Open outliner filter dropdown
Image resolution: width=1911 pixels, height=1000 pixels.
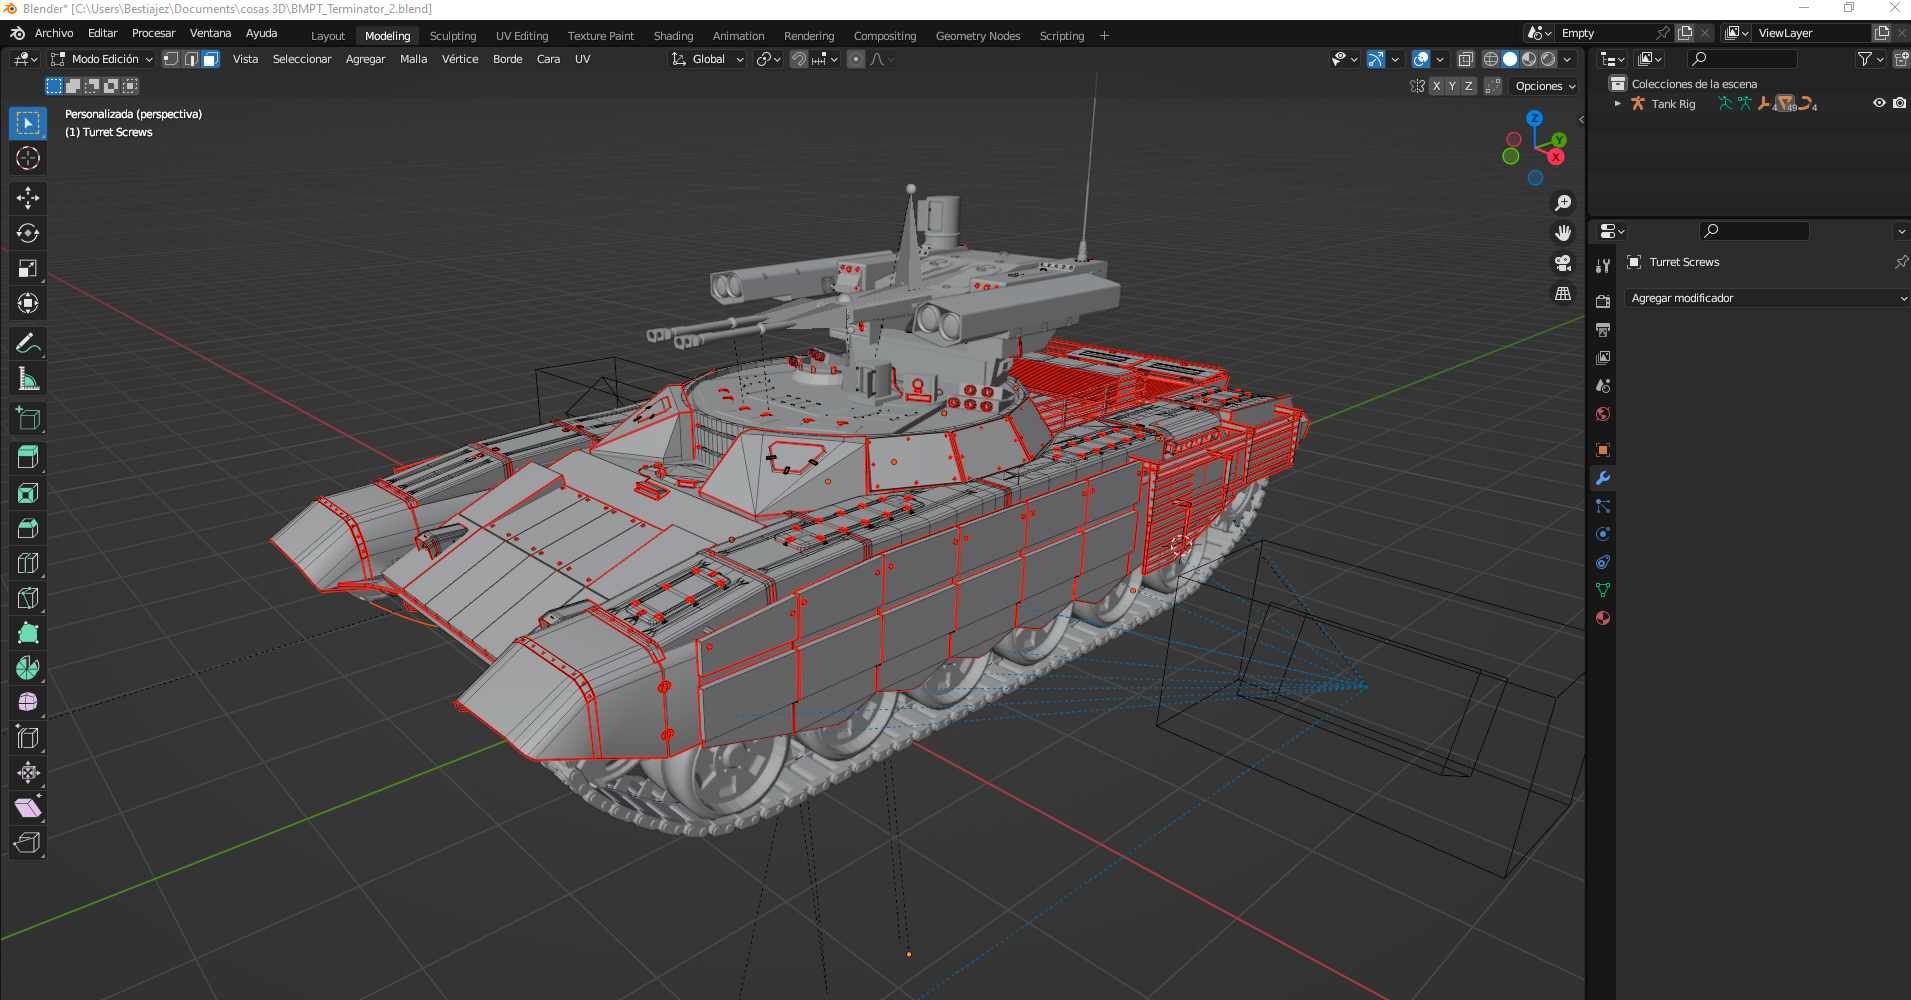point(1870,59)
